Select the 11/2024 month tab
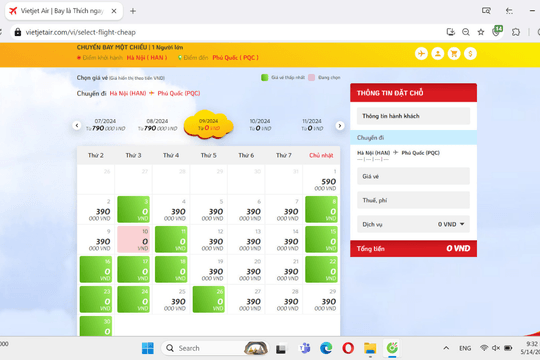Image resolution: width=540 pixels, height=360 pixels. (x=312, y=125)
